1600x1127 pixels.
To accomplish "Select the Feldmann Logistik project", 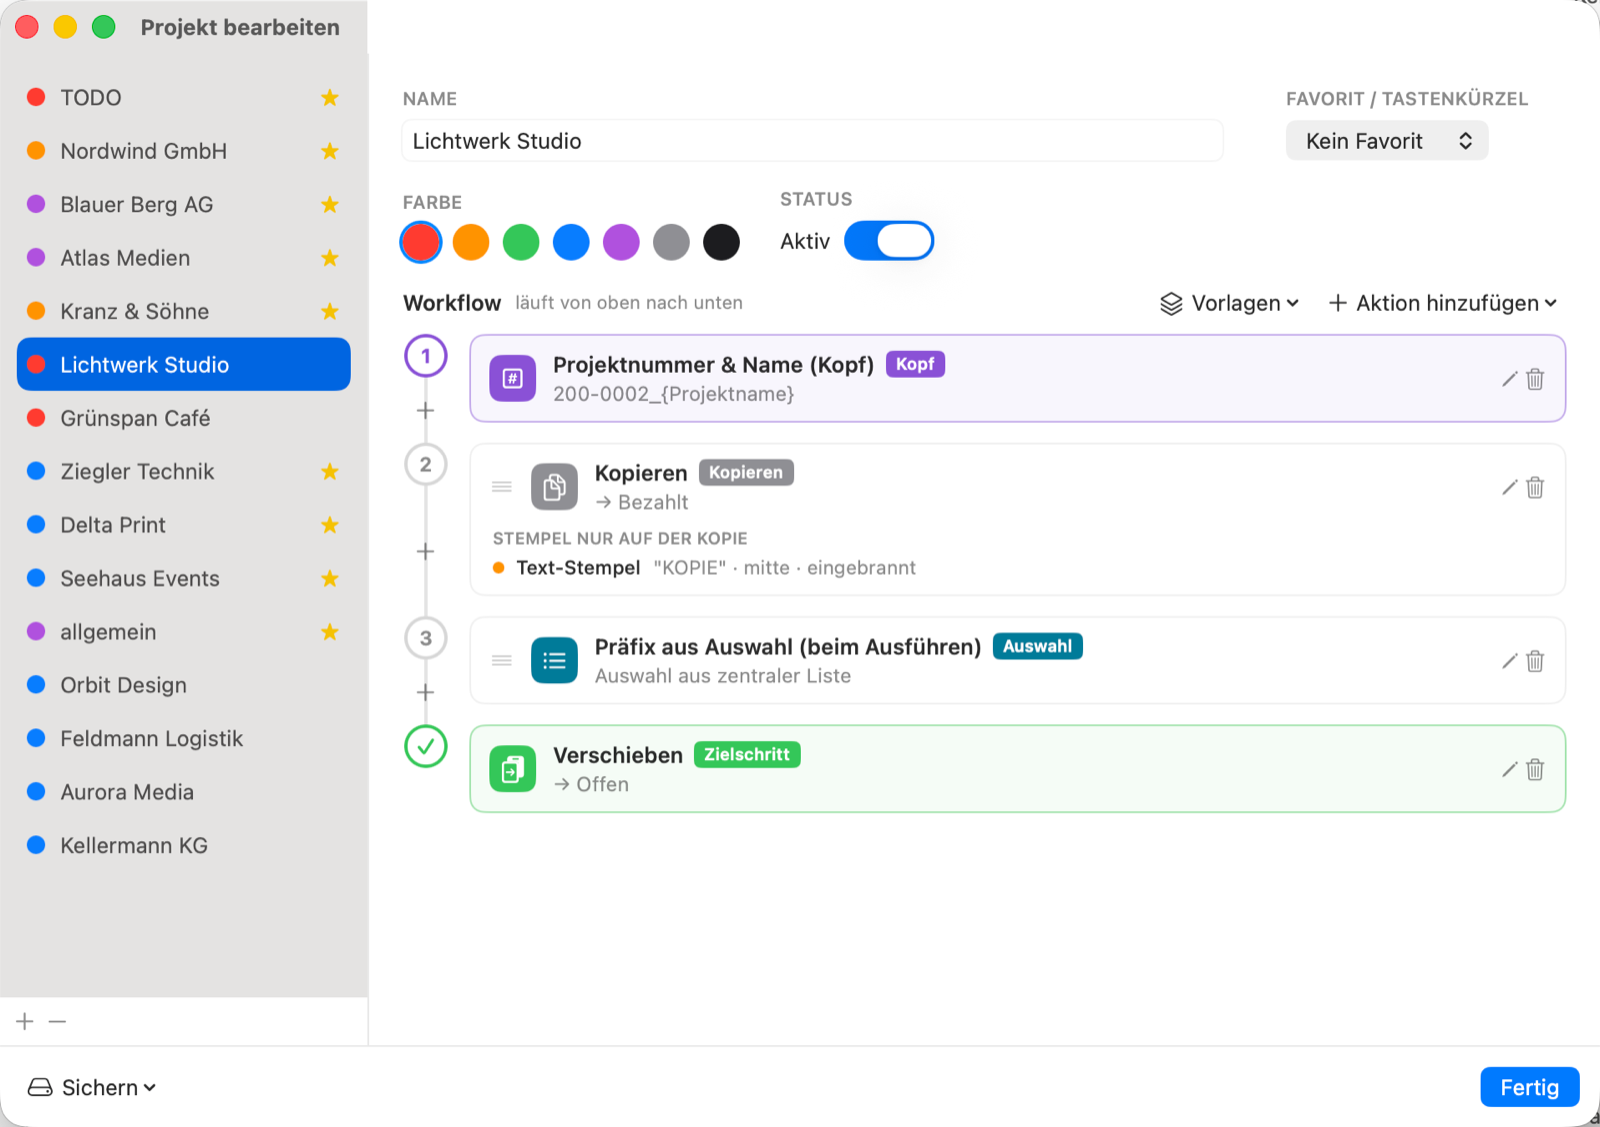I will coord(184,738).
